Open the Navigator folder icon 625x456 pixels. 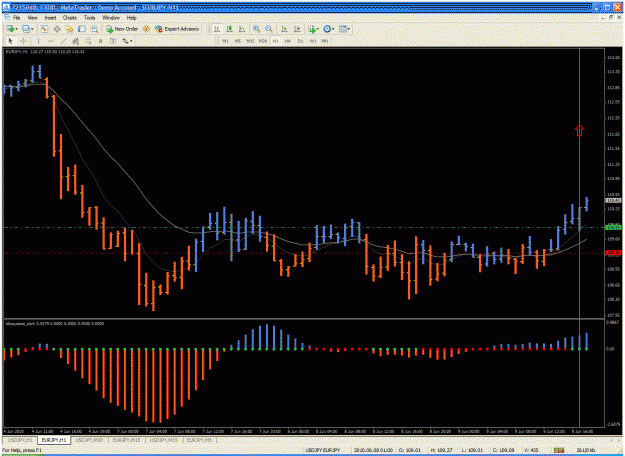(x=69, y=29)
